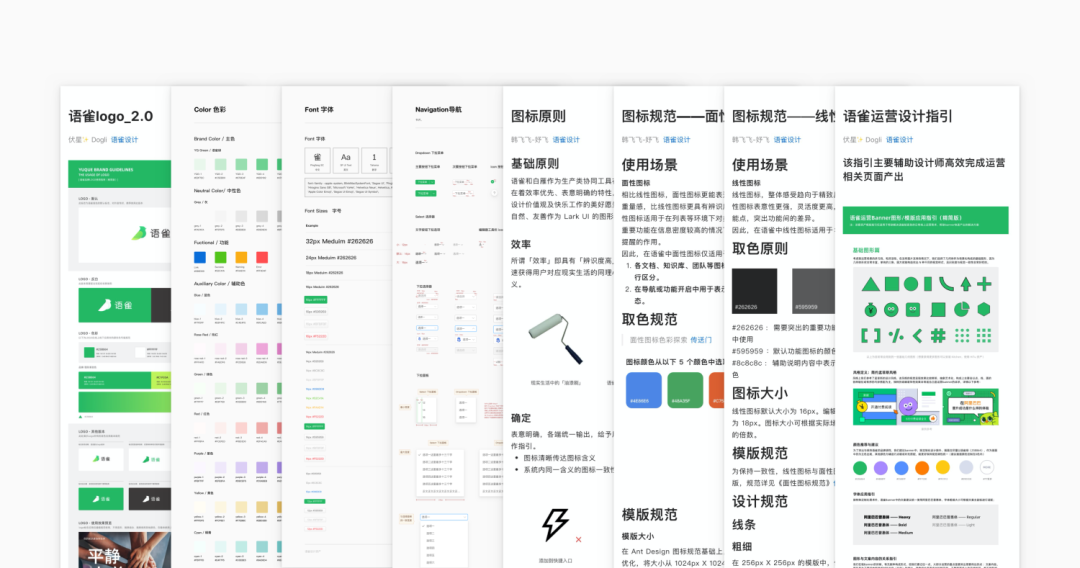Select the yellow circle color swatch
The width and height of the screenshot is (1080, 568).
(943, 468)
